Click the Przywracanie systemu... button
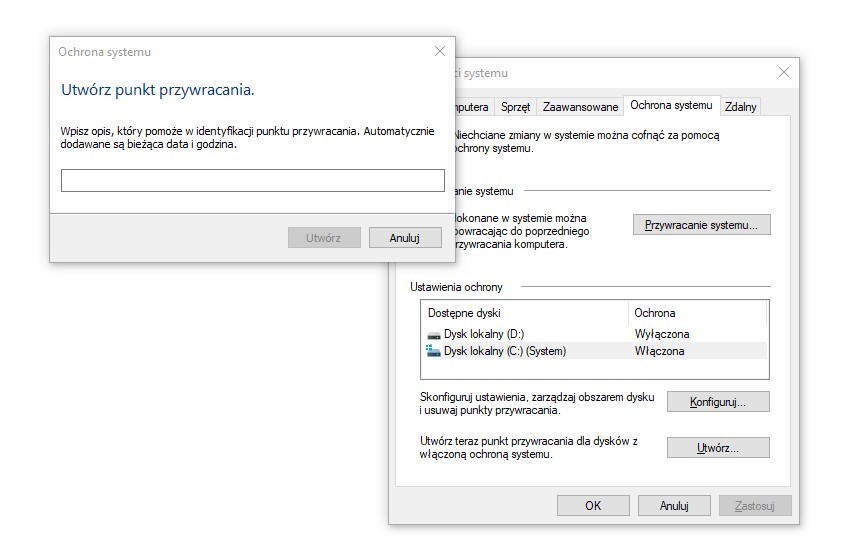Viewport: 864px width, 548px height. [x=701, y=225]
